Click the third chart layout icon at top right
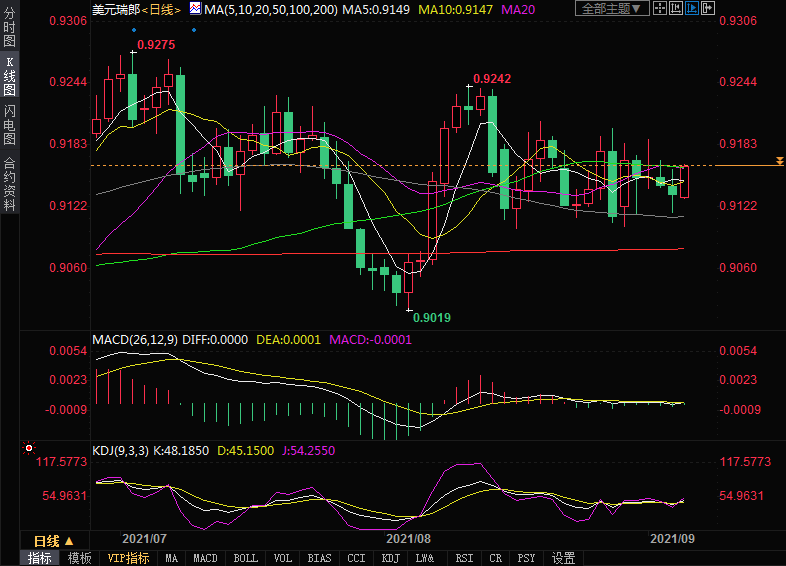 pos(691,9)
